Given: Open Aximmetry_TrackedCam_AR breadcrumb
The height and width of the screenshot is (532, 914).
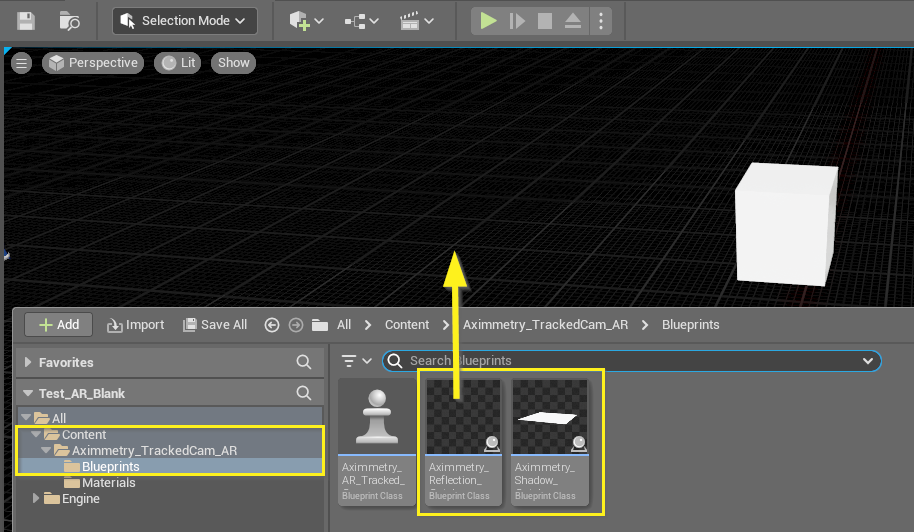Looking at the screenshot, I should [545, 325].
